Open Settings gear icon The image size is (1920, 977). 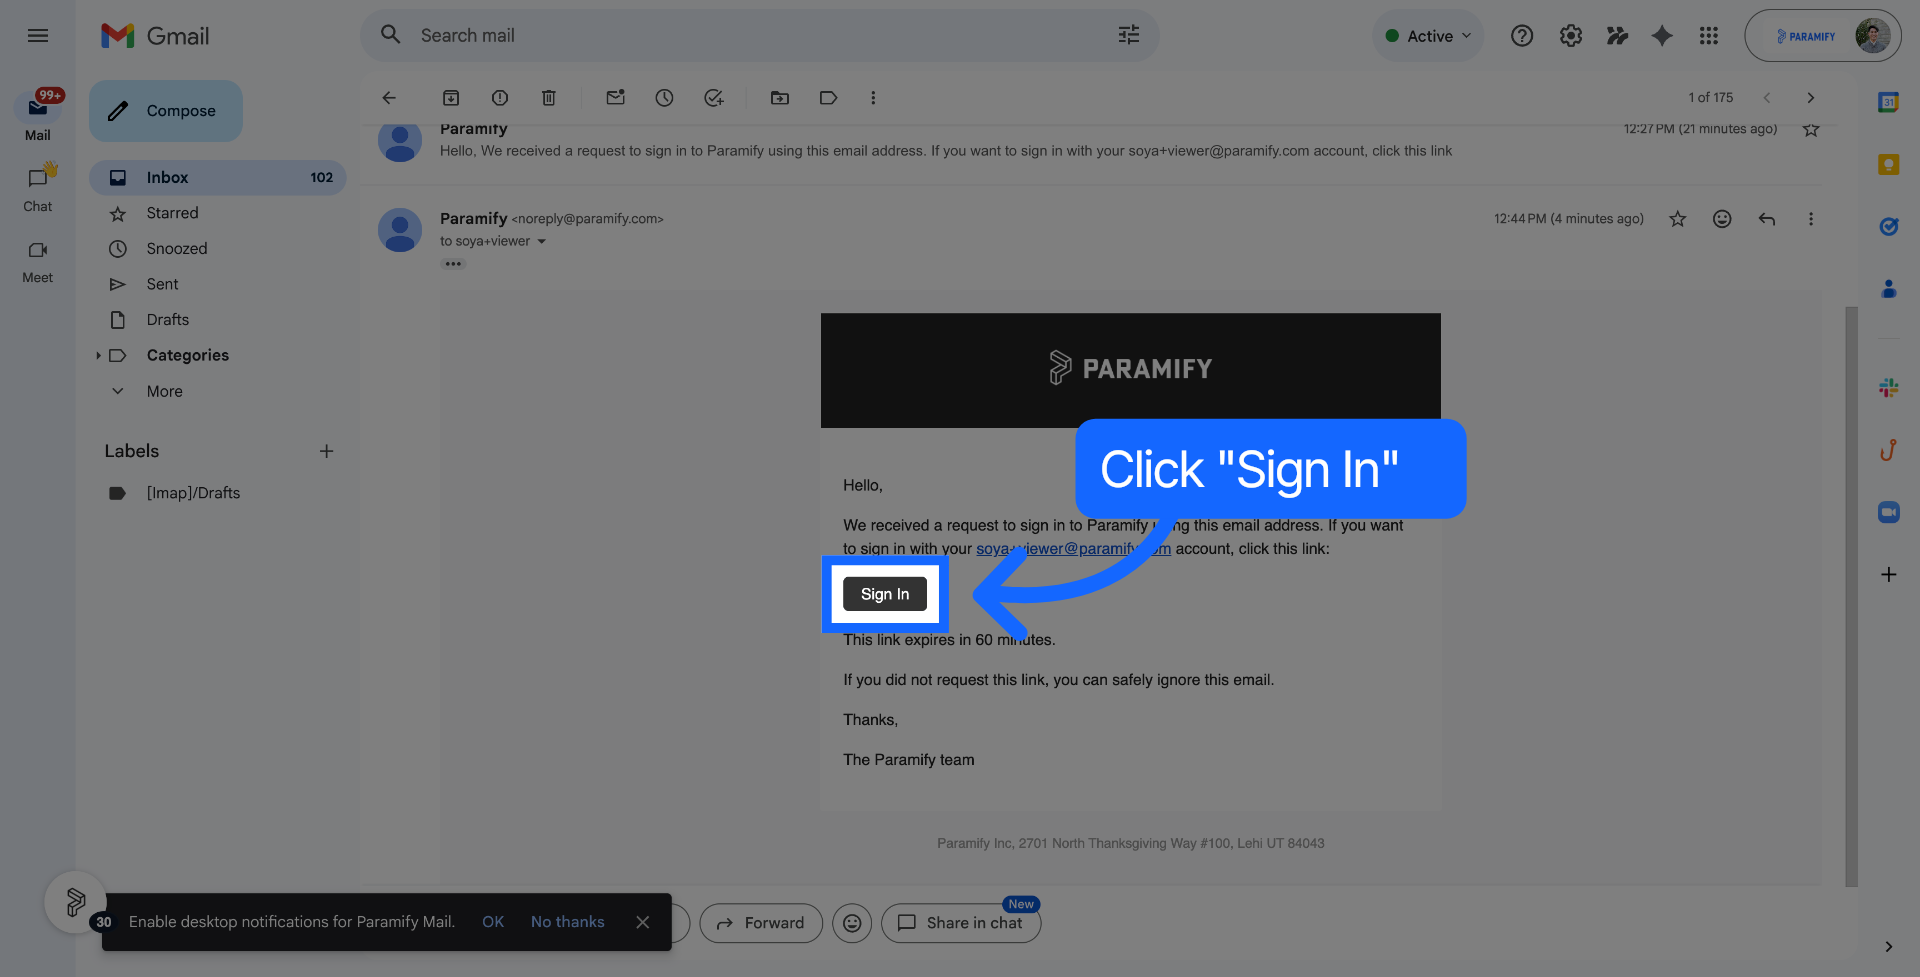[1570, 36]
